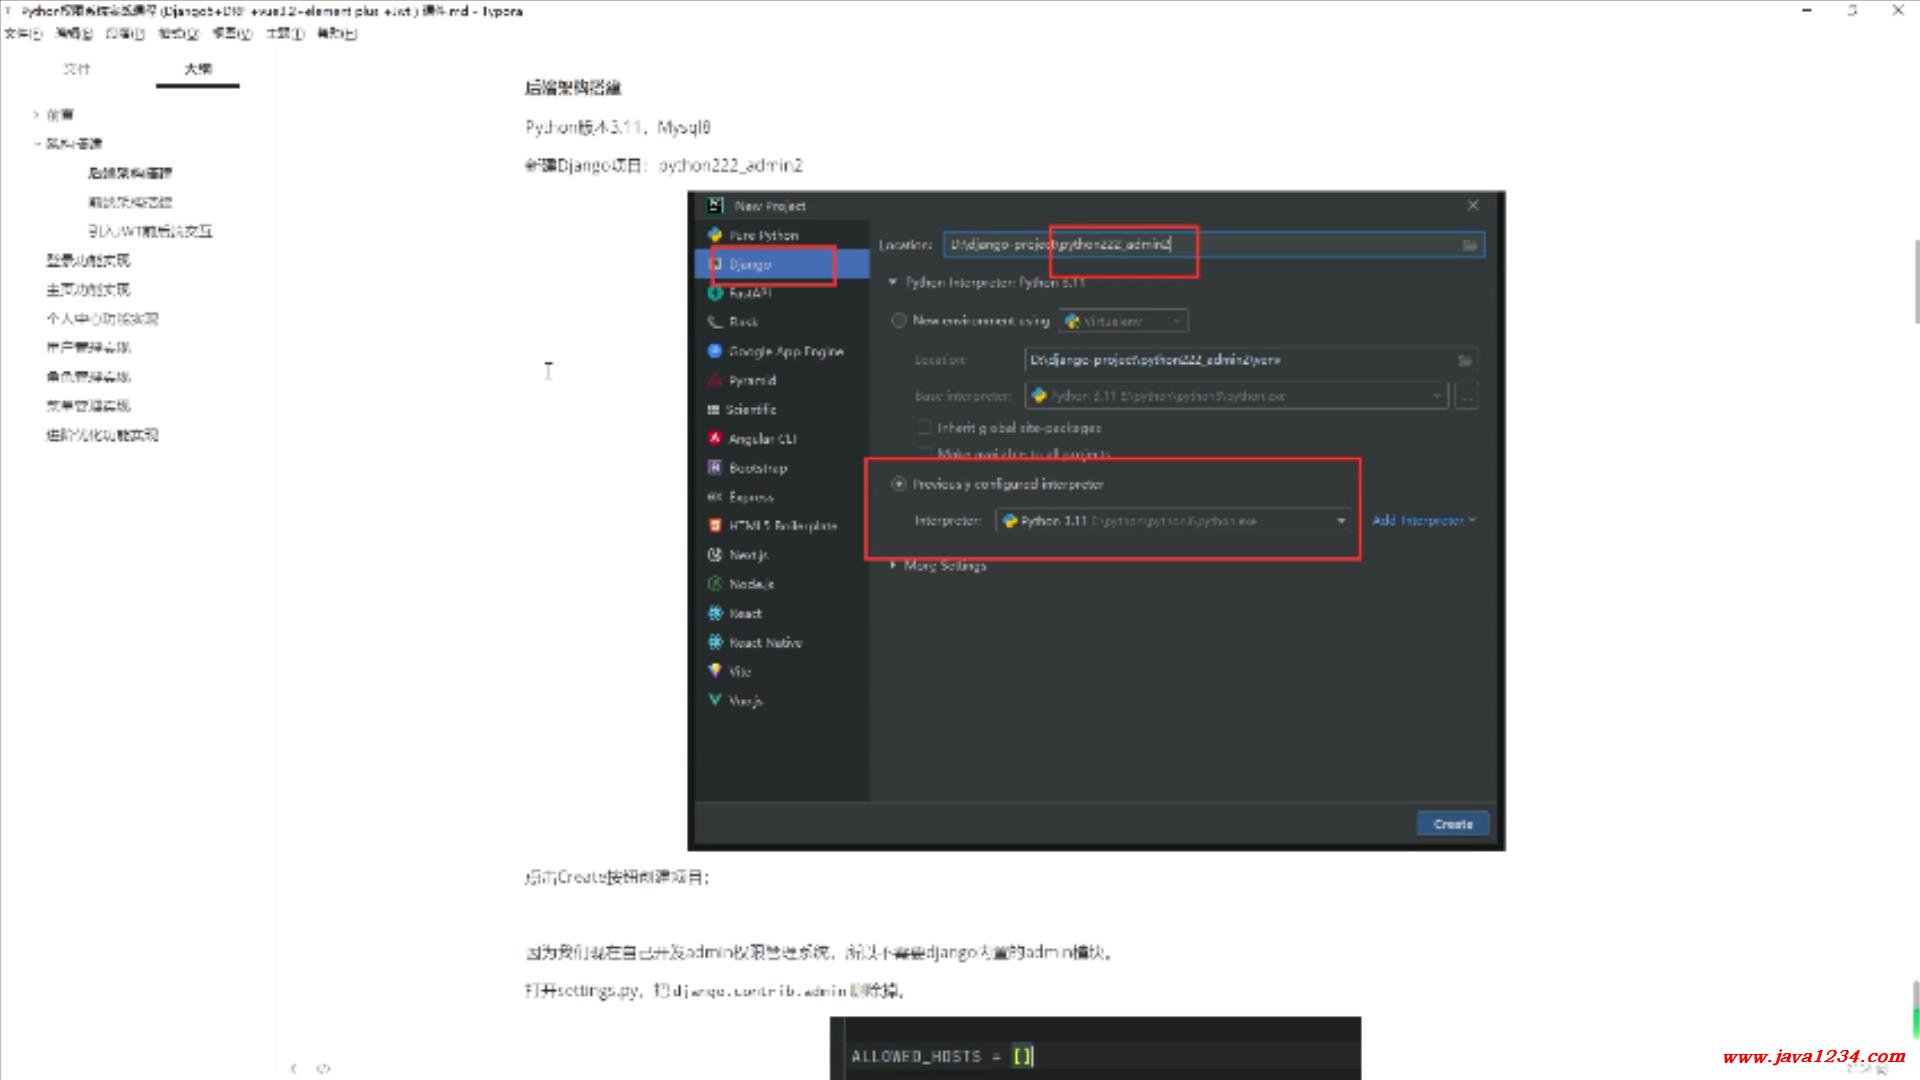Click the React Native project icon
The height and width of the screenshot is (1080, 1920).
click(715, 642)
